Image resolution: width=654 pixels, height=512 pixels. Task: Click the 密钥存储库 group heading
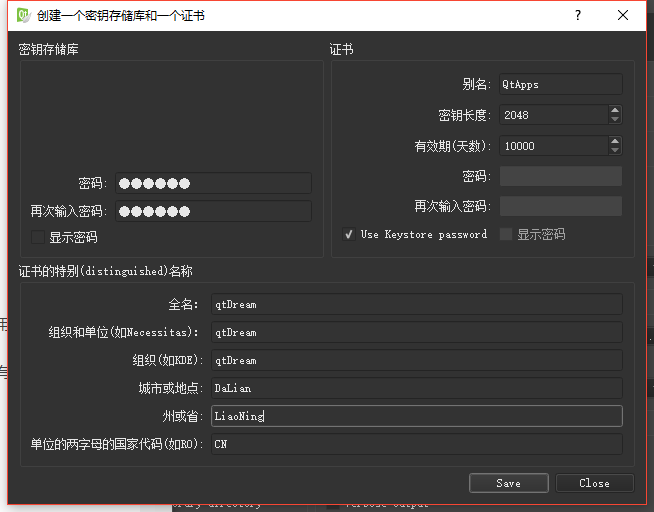click(48, 49)
